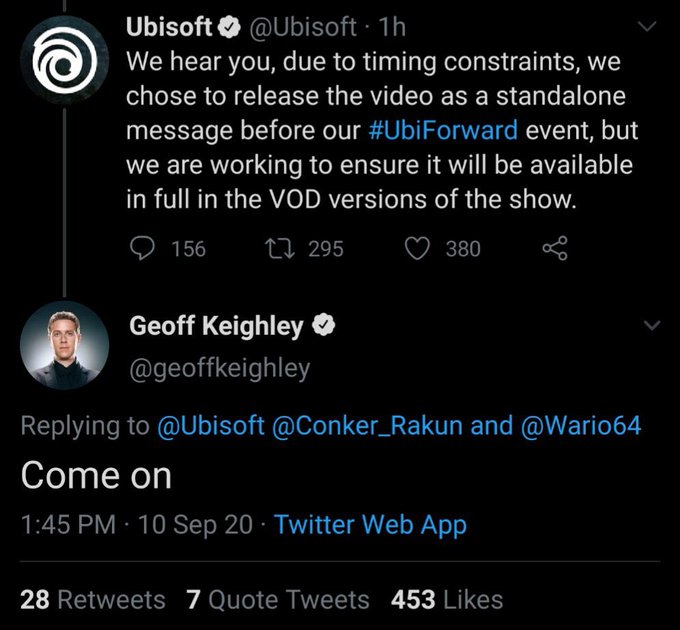
Task: Open @Ubisoft mention in reply line
Action: coord(210,425)
